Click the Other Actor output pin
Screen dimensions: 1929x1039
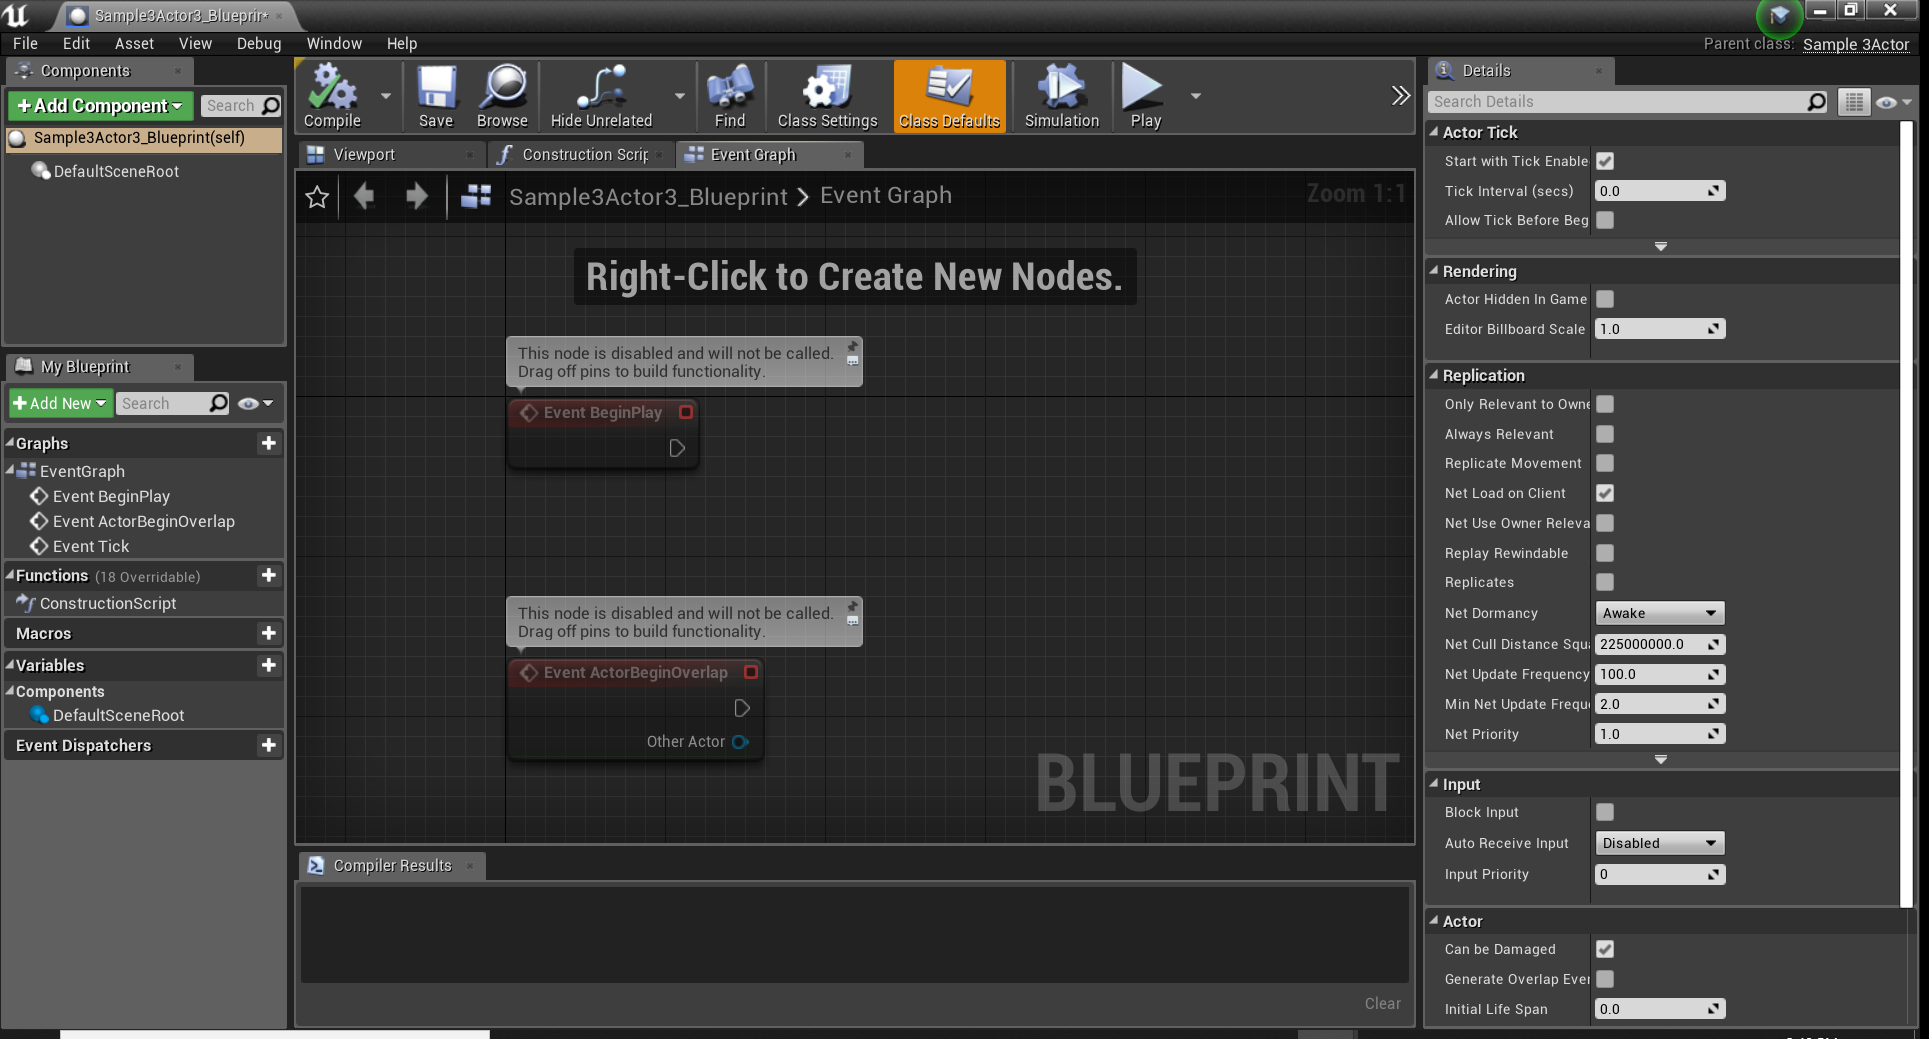(x=740, y=742)
